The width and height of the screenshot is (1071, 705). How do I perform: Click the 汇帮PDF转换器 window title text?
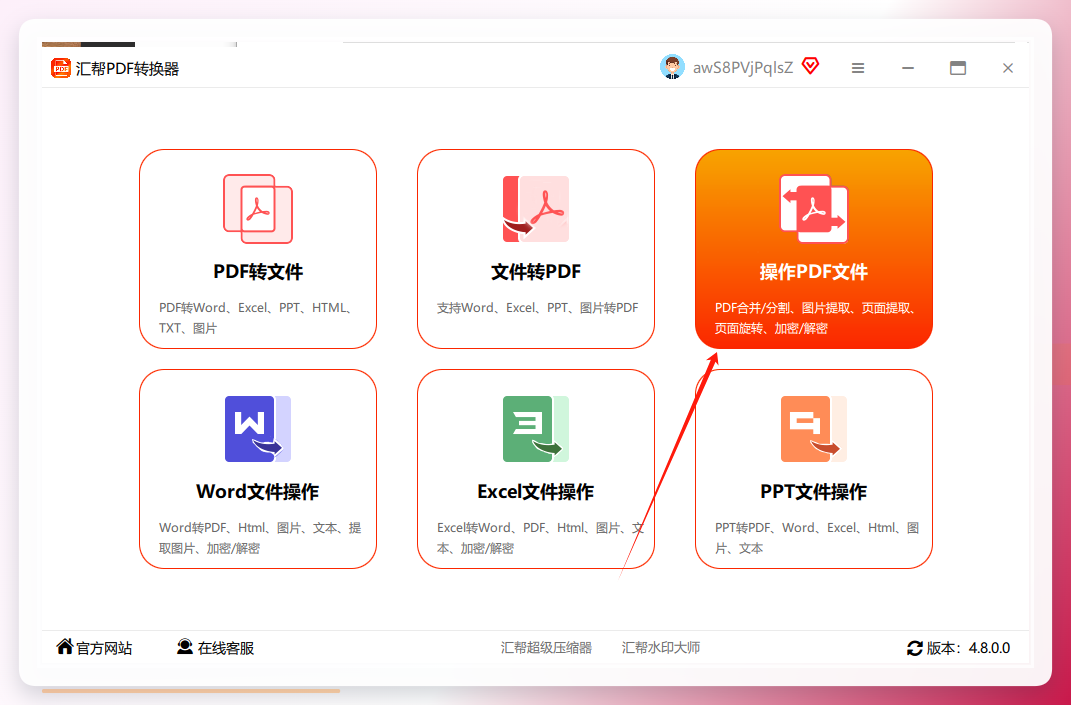127,69
